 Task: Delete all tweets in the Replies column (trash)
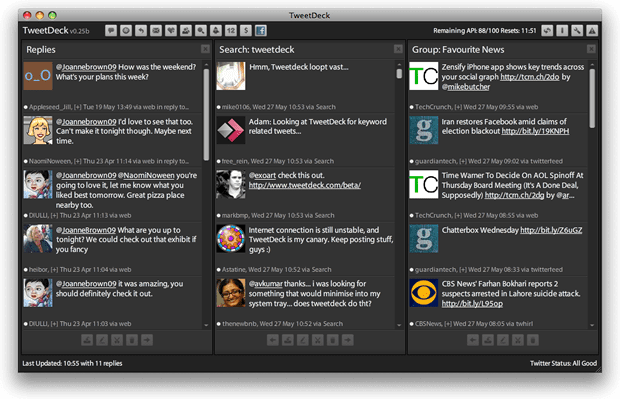pos(132,340)
